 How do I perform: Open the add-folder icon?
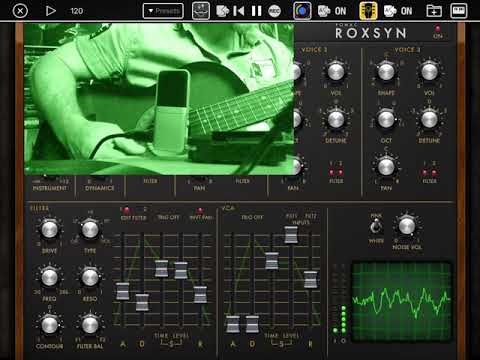click(434, 11)
